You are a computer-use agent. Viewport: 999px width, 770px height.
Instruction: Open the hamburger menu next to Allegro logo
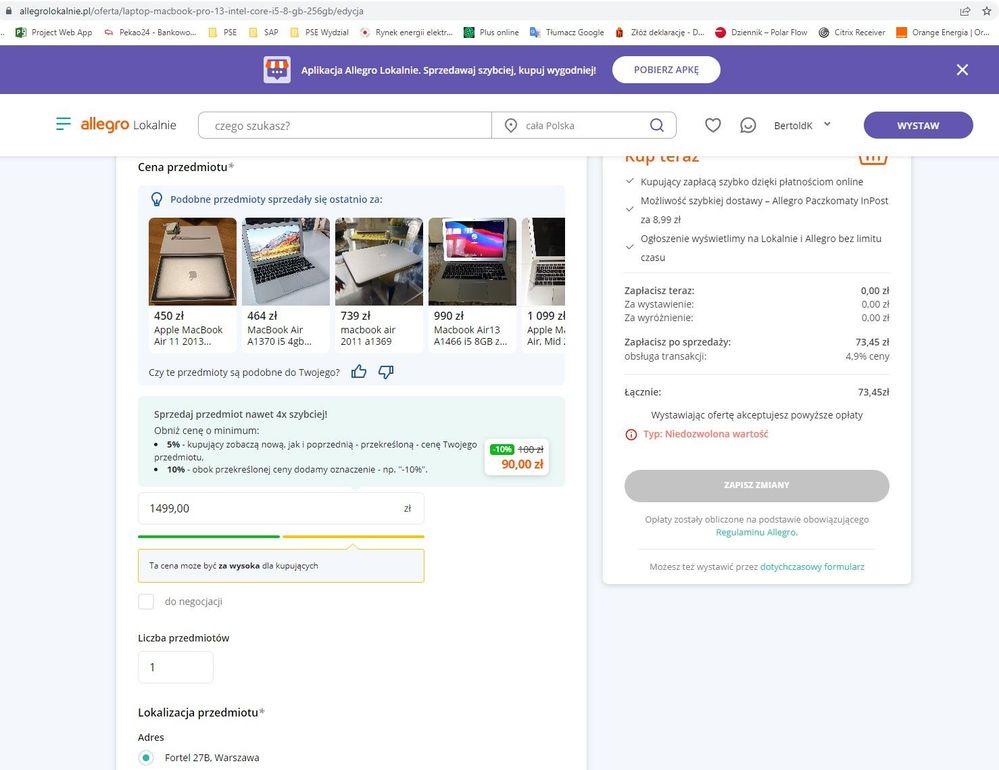click(x=63, y=124)
